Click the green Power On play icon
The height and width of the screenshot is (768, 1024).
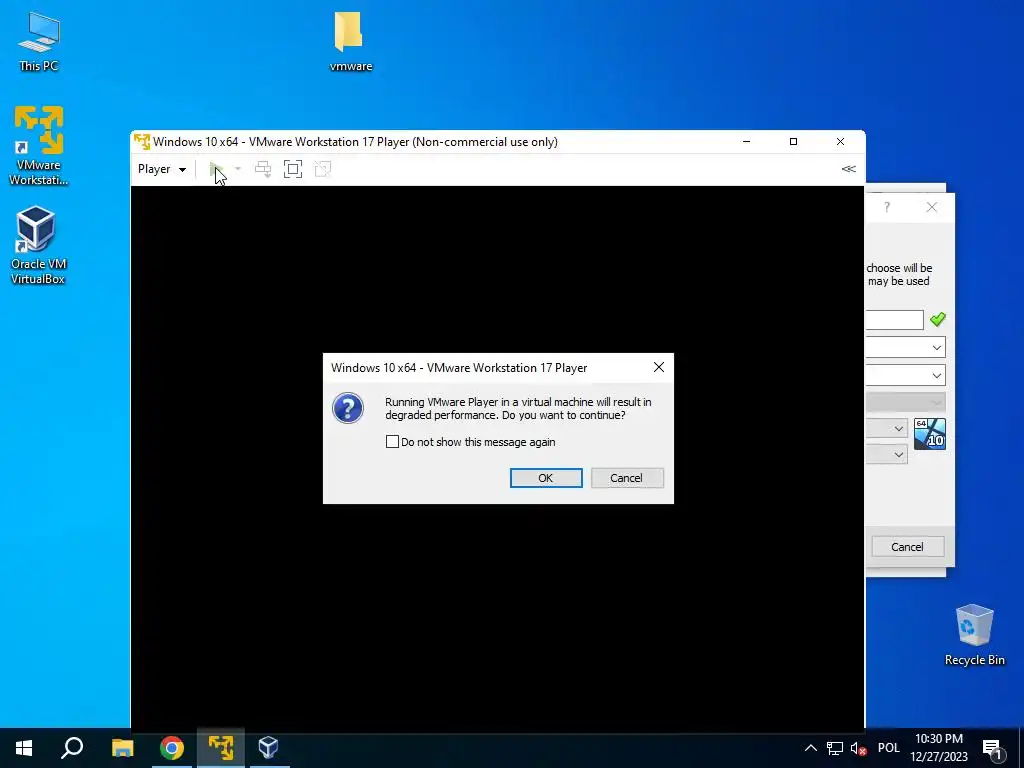(216, 169)
